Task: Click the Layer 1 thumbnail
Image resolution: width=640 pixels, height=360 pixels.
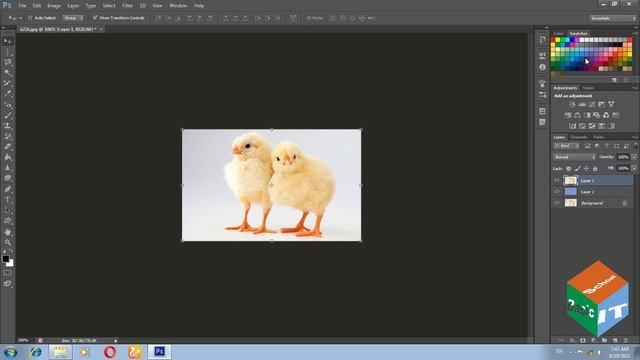Action: (x=570, y=180)
